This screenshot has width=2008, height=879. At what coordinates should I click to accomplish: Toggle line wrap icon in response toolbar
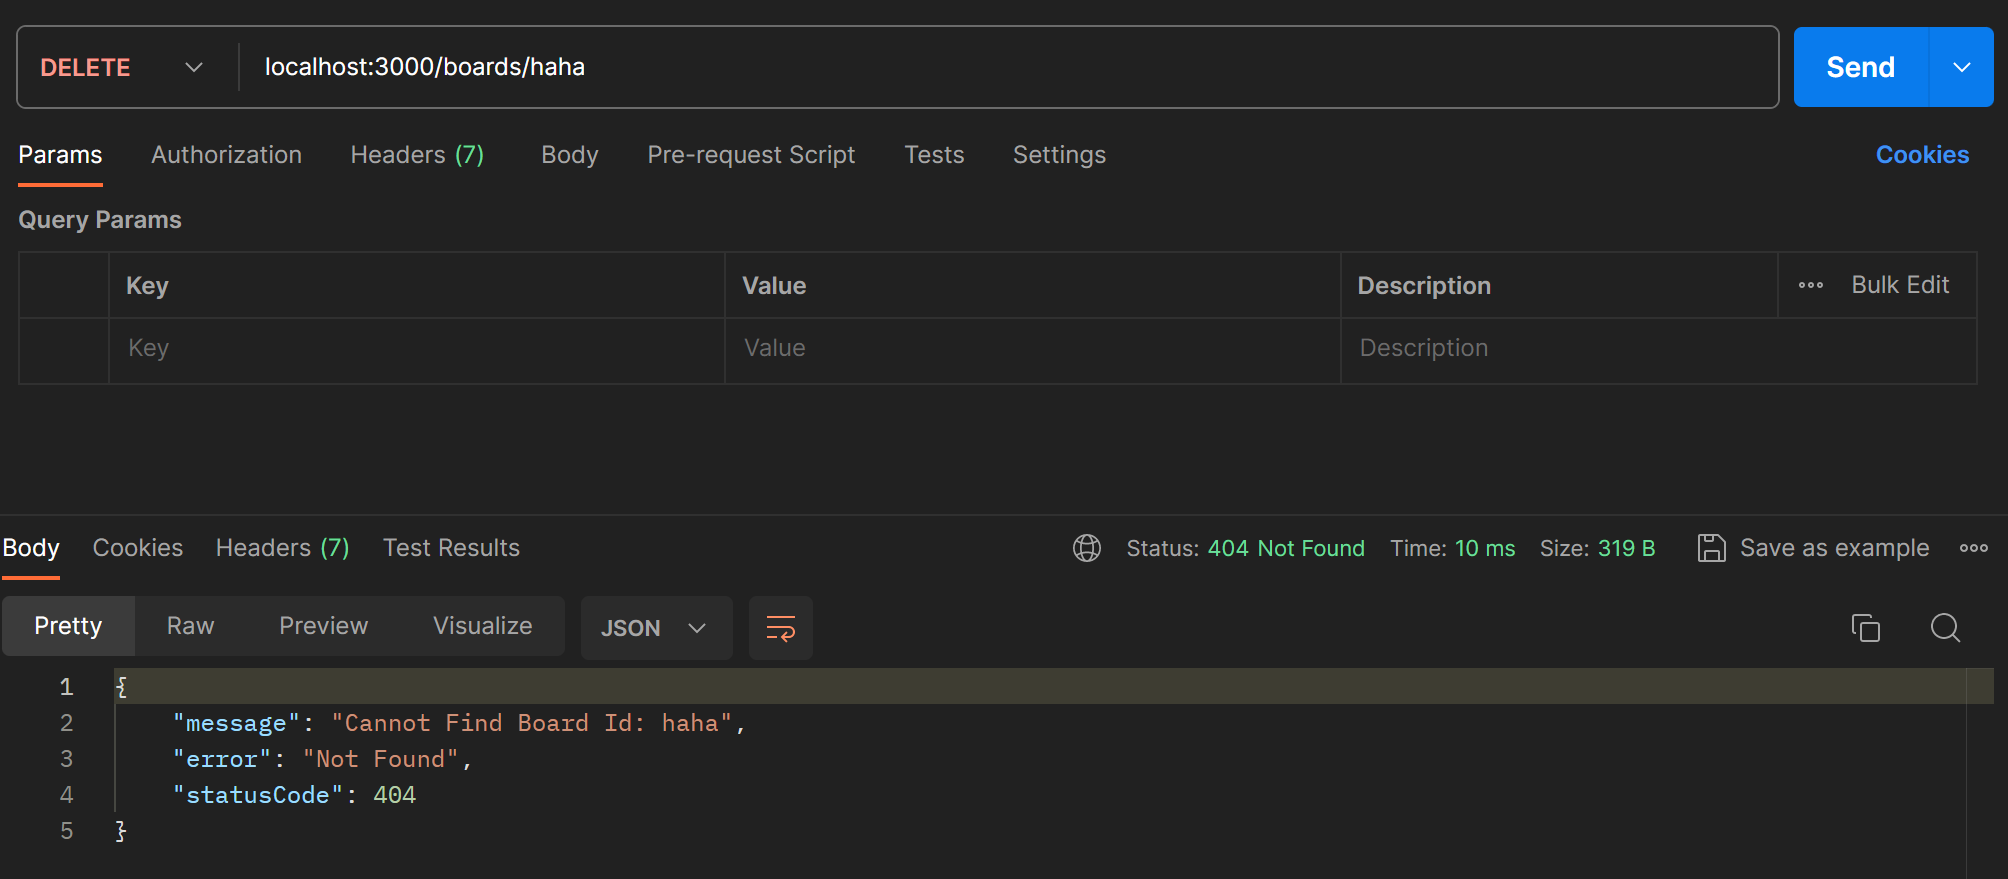[781, 628]
